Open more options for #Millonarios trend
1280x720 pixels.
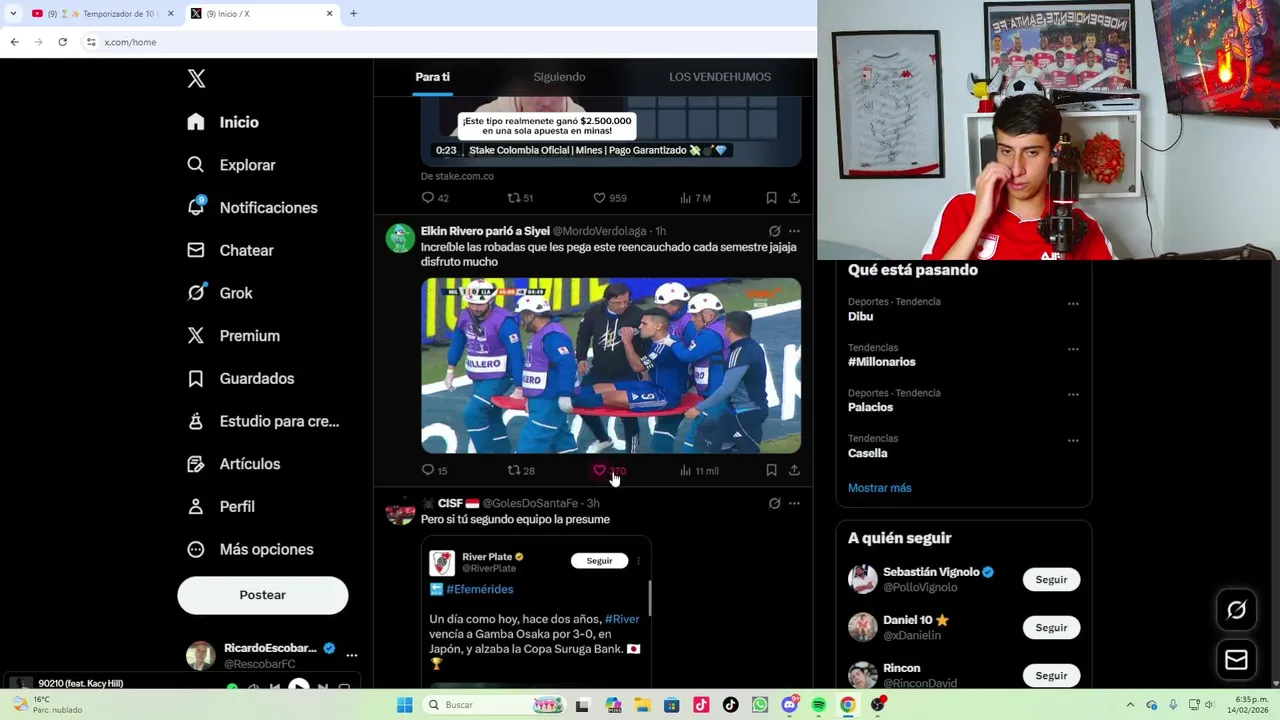point(1073,349)
